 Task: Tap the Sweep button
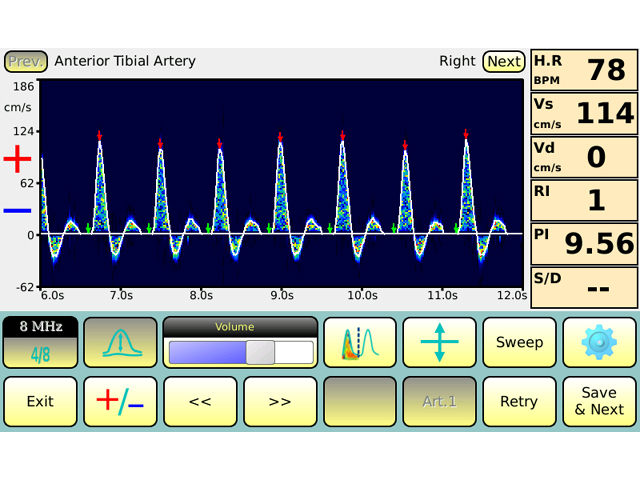519,343
